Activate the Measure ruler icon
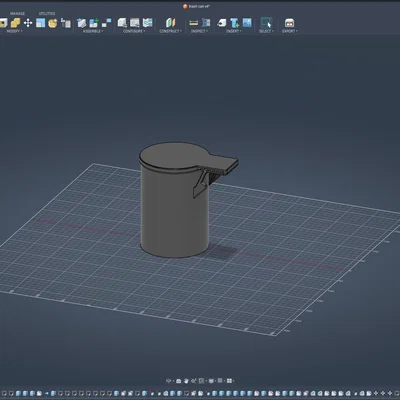The image size is (400, 400). (193, 23)
